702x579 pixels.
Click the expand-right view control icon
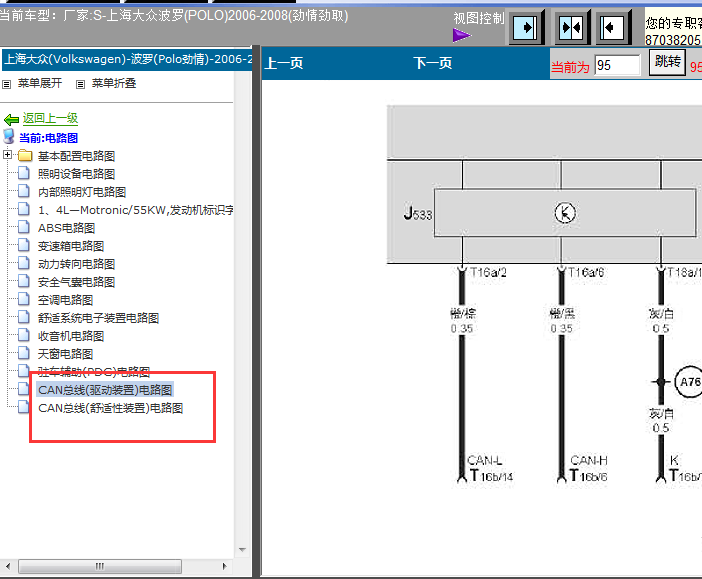(x=525, y=28)
